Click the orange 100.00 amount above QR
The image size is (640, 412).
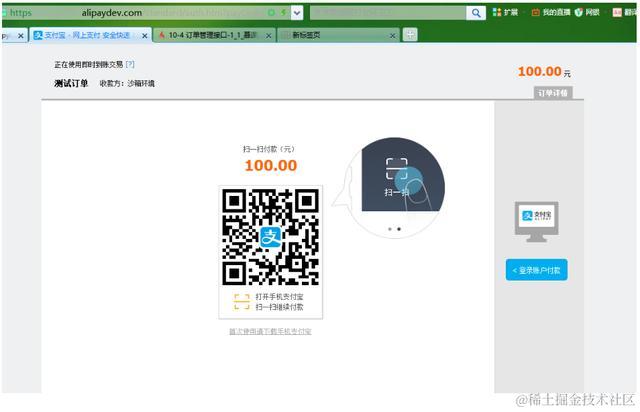pyautogui.click(x=271, y=165)
